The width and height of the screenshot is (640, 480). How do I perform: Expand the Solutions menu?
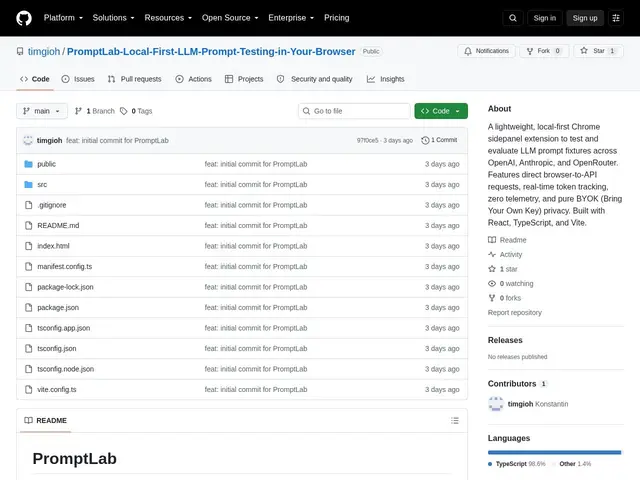pos(113,18)
